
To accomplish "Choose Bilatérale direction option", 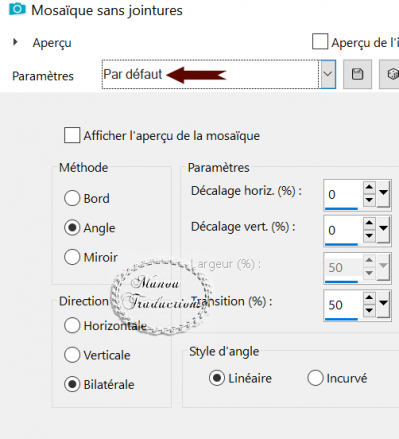I will (72, 384).
